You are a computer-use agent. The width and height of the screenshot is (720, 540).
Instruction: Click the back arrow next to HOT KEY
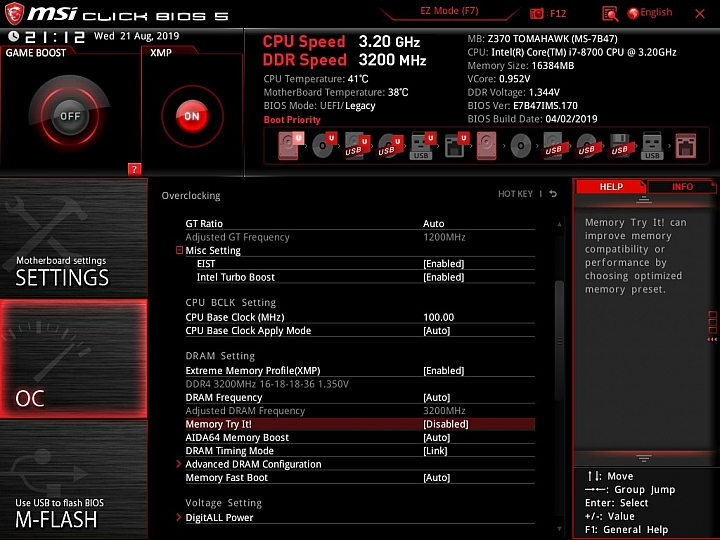click(553, 194)
